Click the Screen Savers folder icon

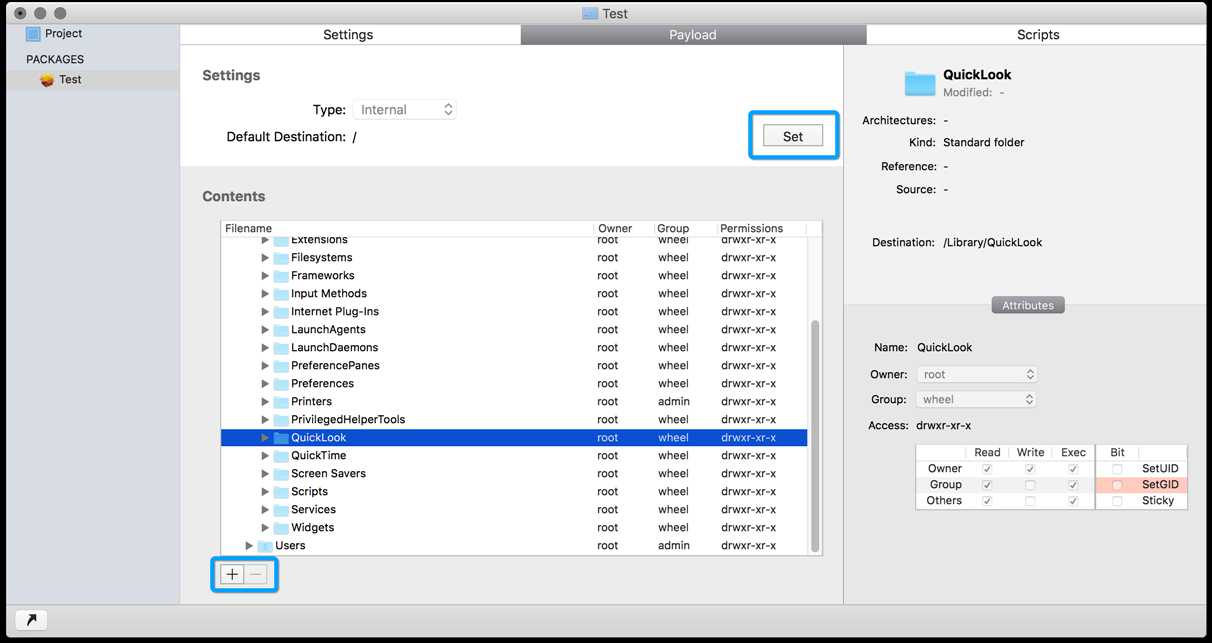pos(281,474)
